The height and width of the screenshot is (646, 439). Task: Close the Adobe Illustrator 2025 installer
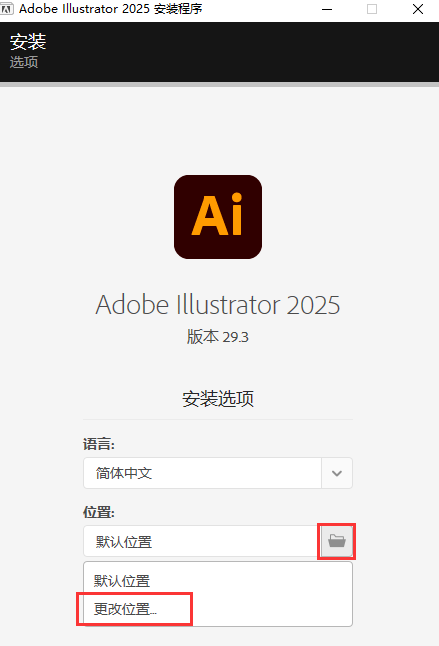[418, 9]
